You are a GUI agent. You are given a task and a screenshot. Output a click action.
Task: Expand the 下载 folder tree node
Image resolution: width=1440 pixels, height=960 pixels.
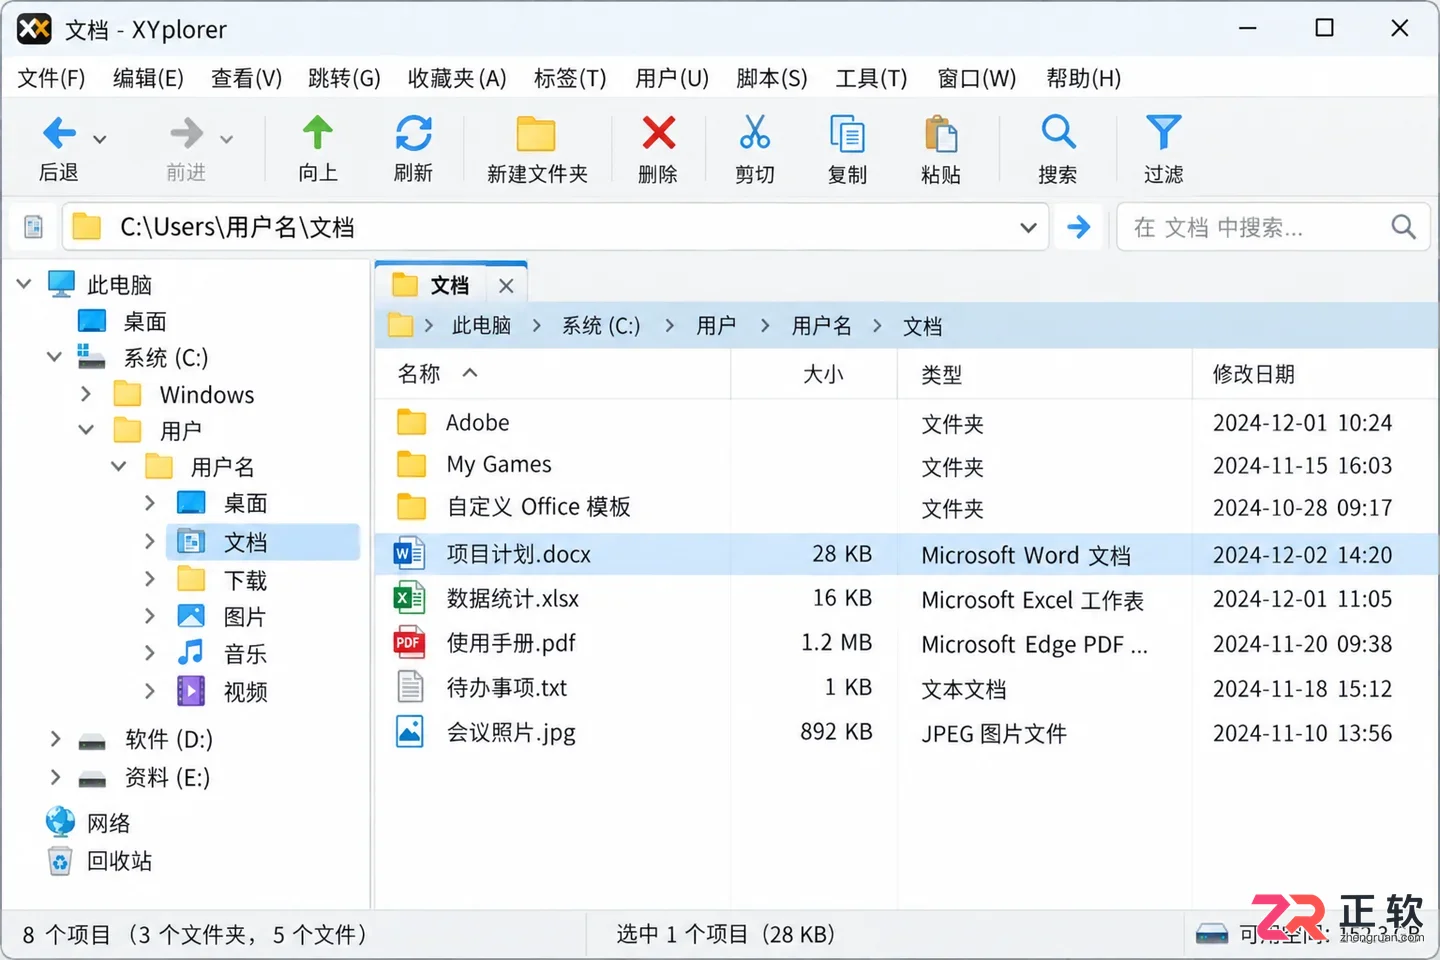(x=150, y=579)
